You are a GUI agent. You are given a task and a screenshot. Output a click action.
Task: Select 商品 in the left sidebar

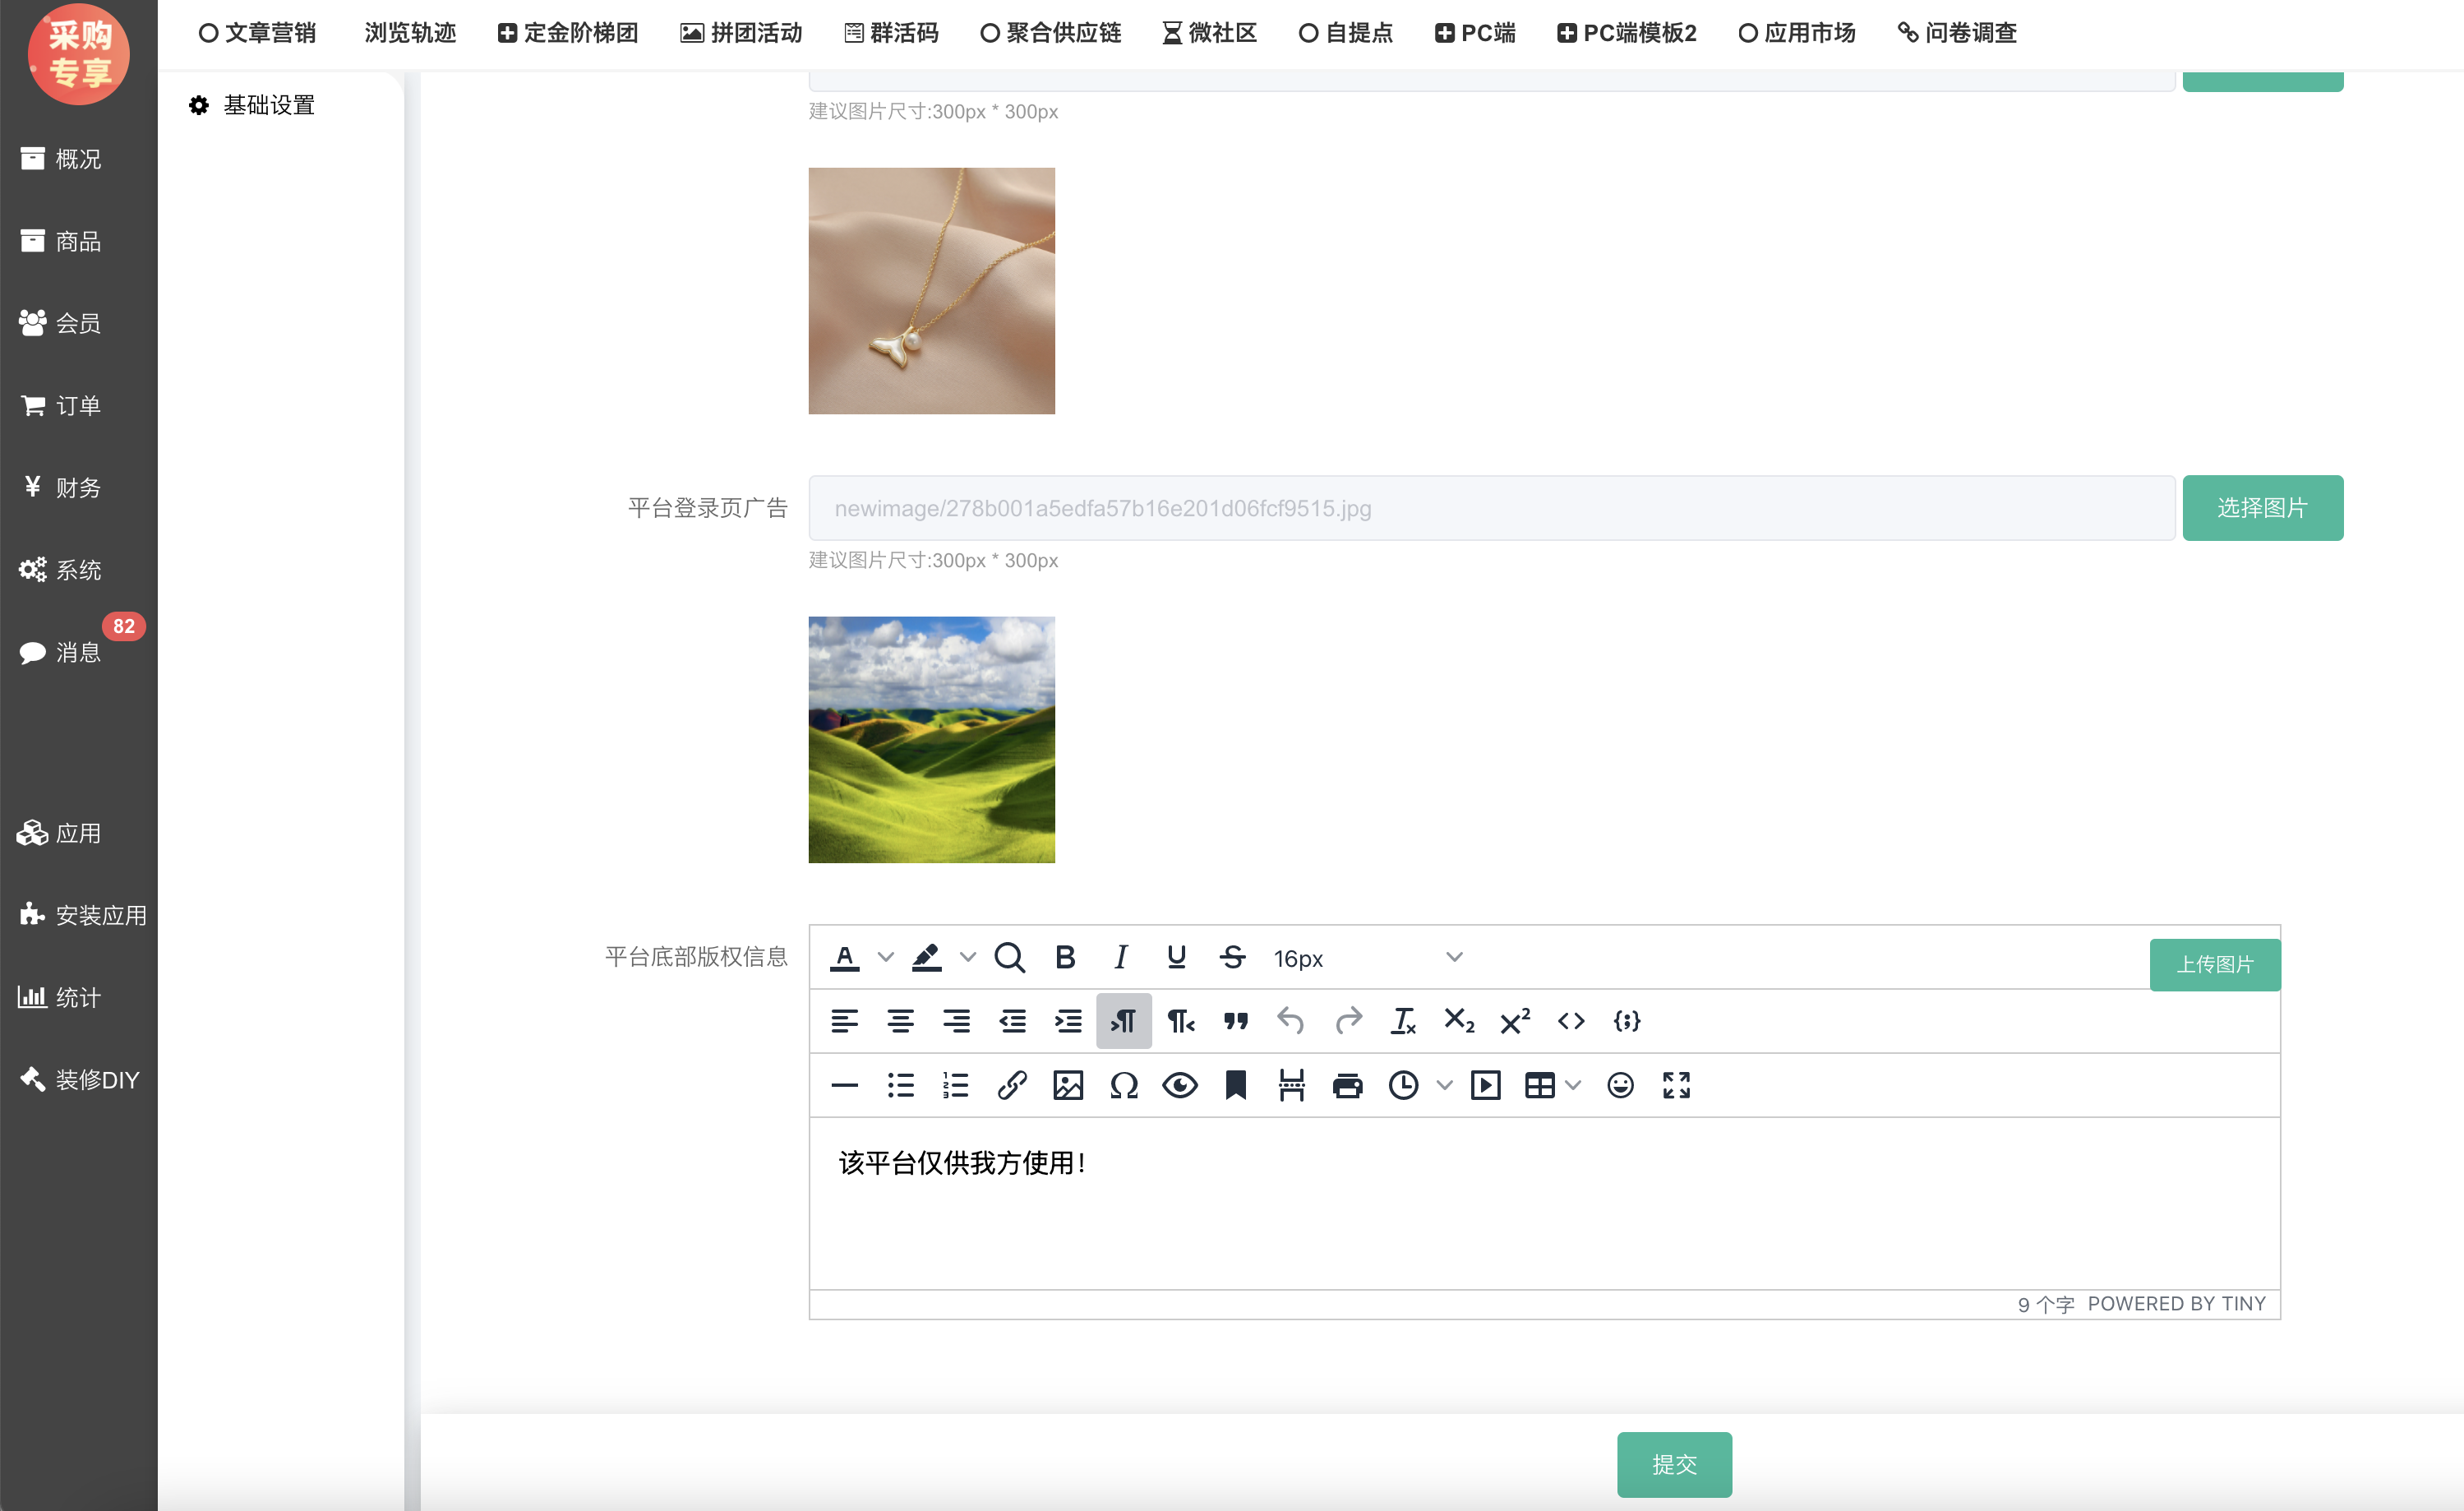click(x=78, y=241)
